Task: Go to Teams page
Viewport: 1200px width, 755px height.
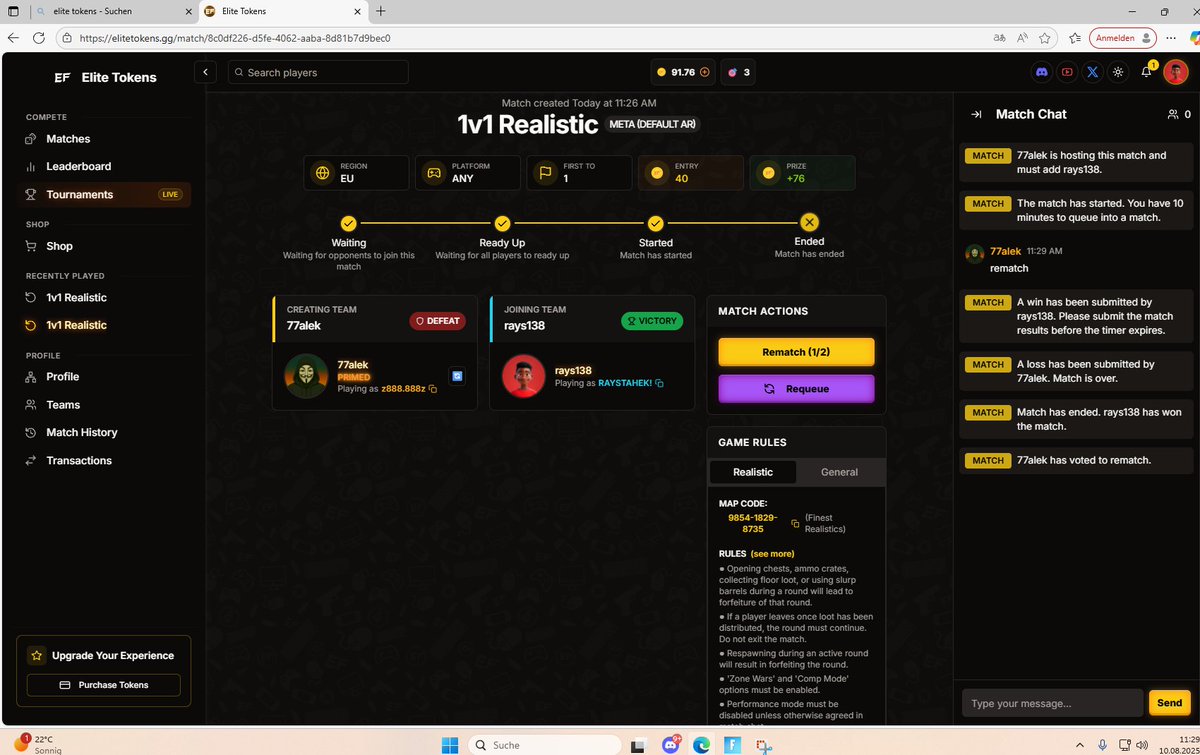Action: (x=63, y=404)
